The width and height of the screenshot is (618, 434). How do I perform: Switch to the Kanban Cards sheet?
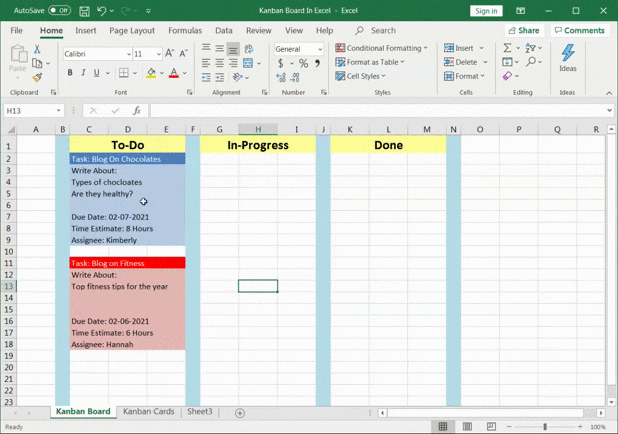[x=148, y=412]
